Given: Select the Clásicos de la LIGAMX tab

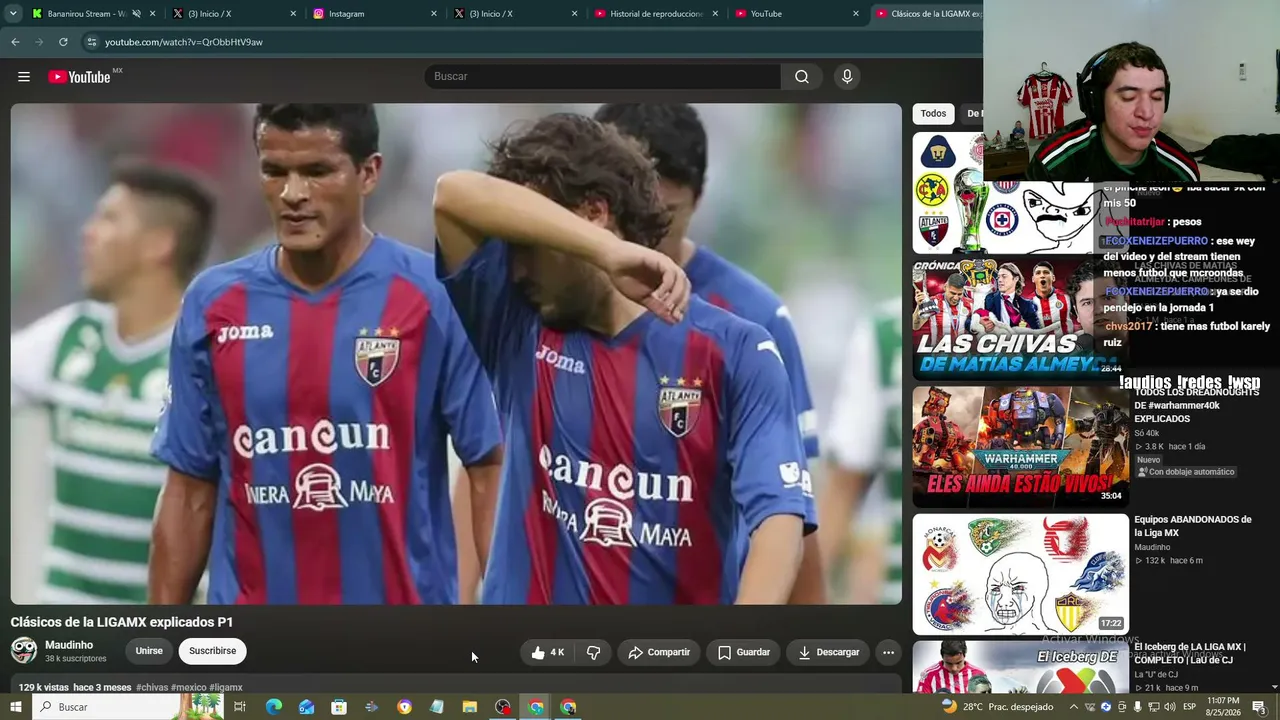Looking at the screenshot, I should tap(927, 14).
